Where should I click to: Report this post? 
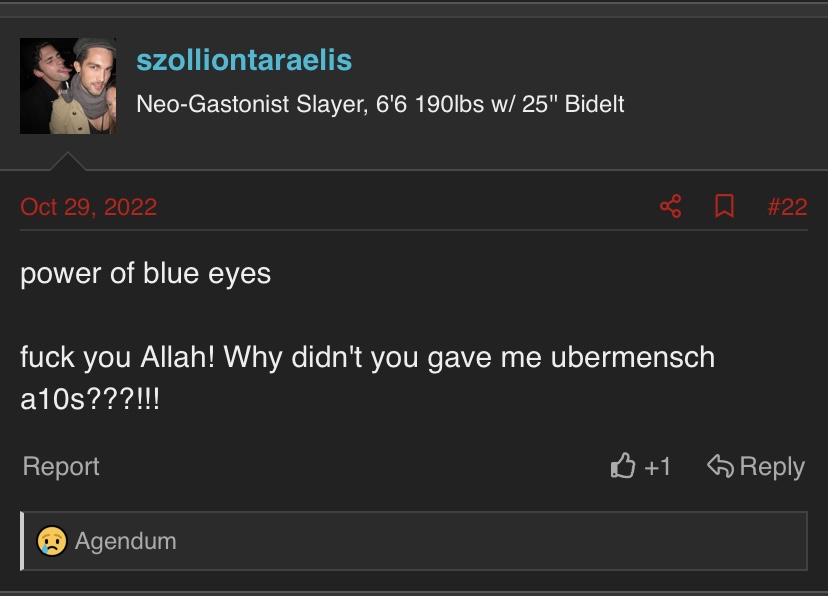pyautogui.click(x=61, y=467)
